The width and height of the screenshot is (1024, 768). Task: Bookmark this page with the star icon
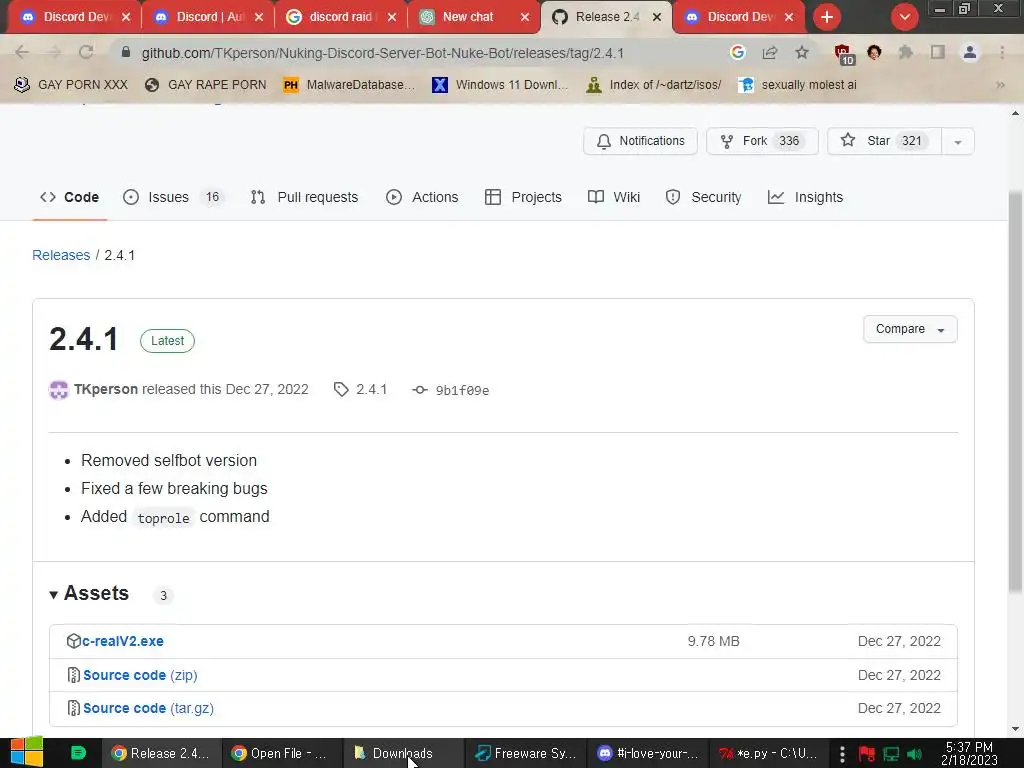click(x=802, y=52)
